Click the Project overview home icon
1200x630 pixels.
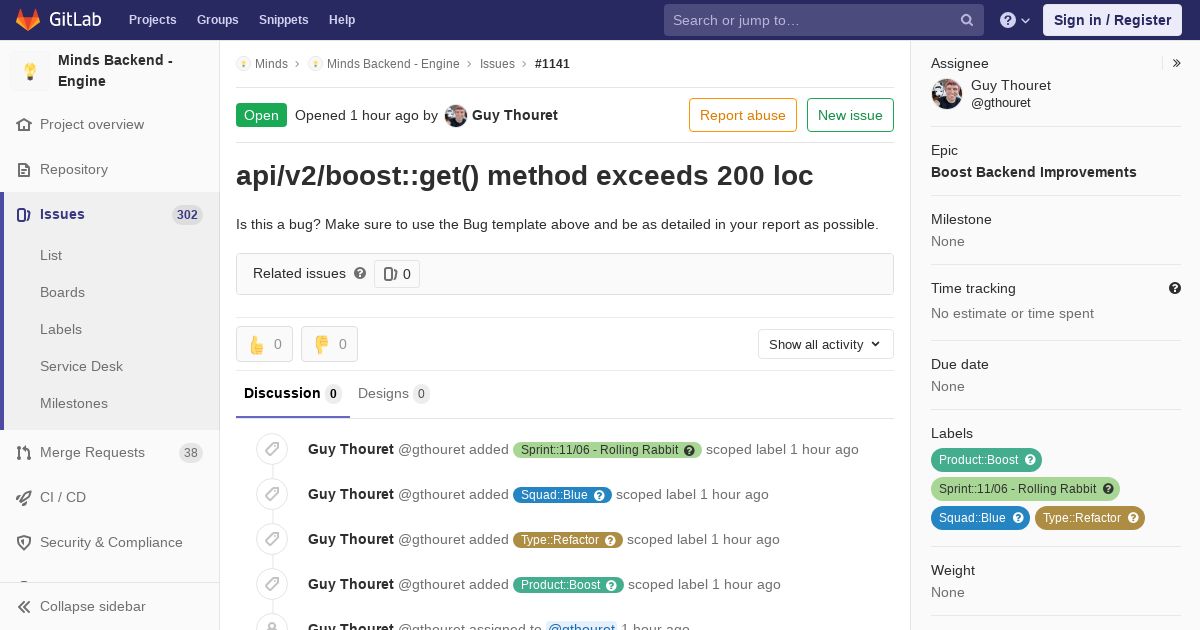pyautogui.click(x=24, y=125)
